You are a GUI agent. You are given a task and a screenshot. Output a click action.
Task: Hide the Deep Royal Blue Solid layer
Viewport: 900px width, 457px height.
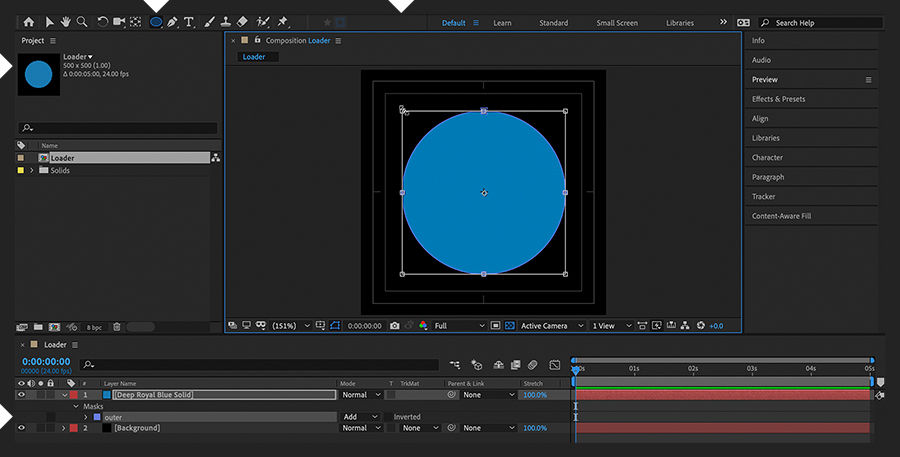click(21, 395)
